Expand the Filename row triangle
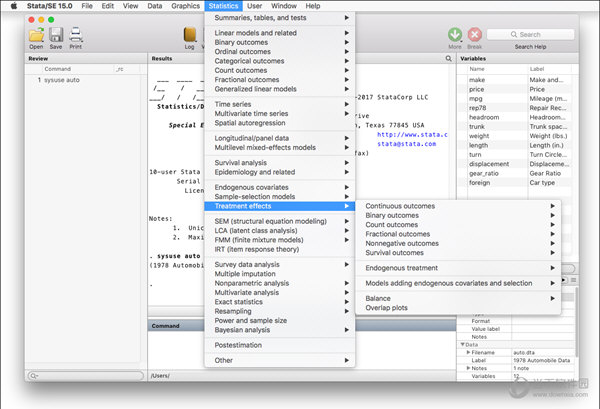Screen dimensions: 600x409 tap(469, 351)
